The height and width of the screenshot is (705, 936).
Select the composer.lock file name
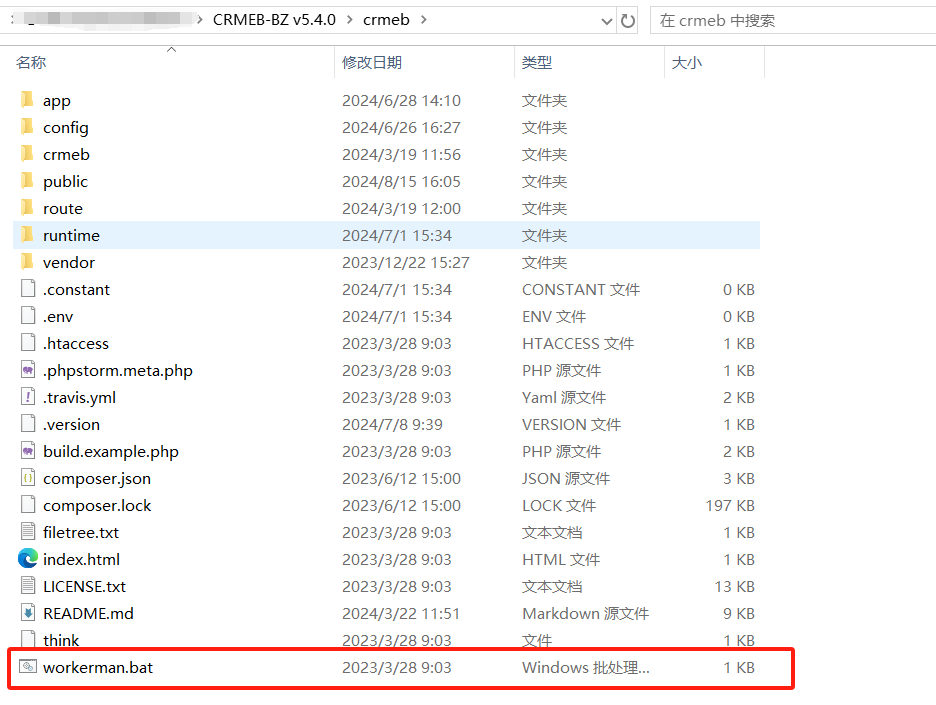pos(97,506)
